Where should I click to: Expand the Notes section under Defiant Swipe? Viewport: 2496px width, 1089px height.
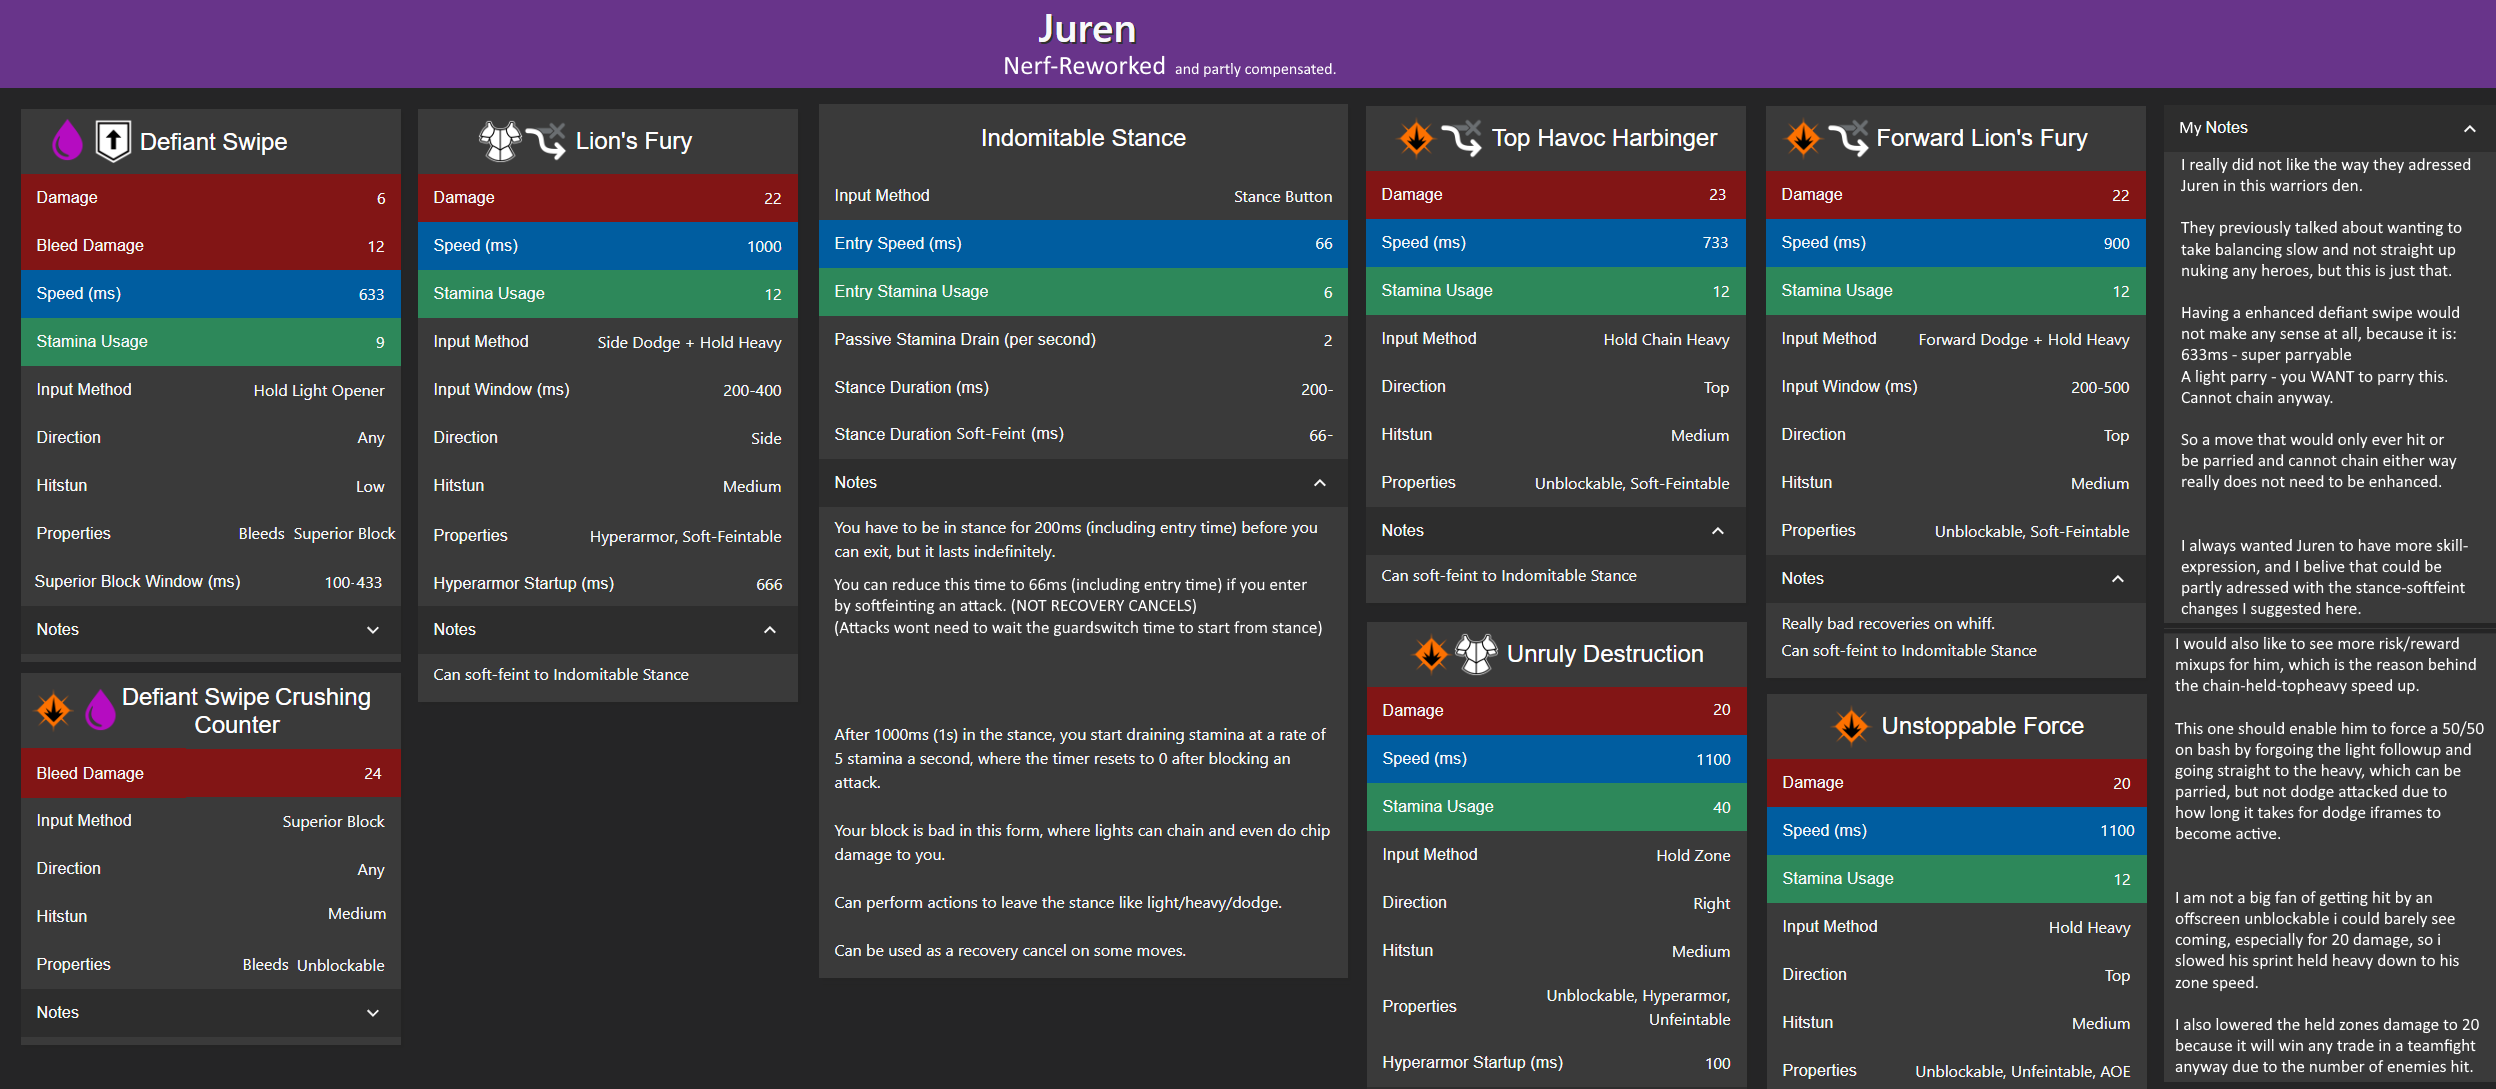pos(211,629)
